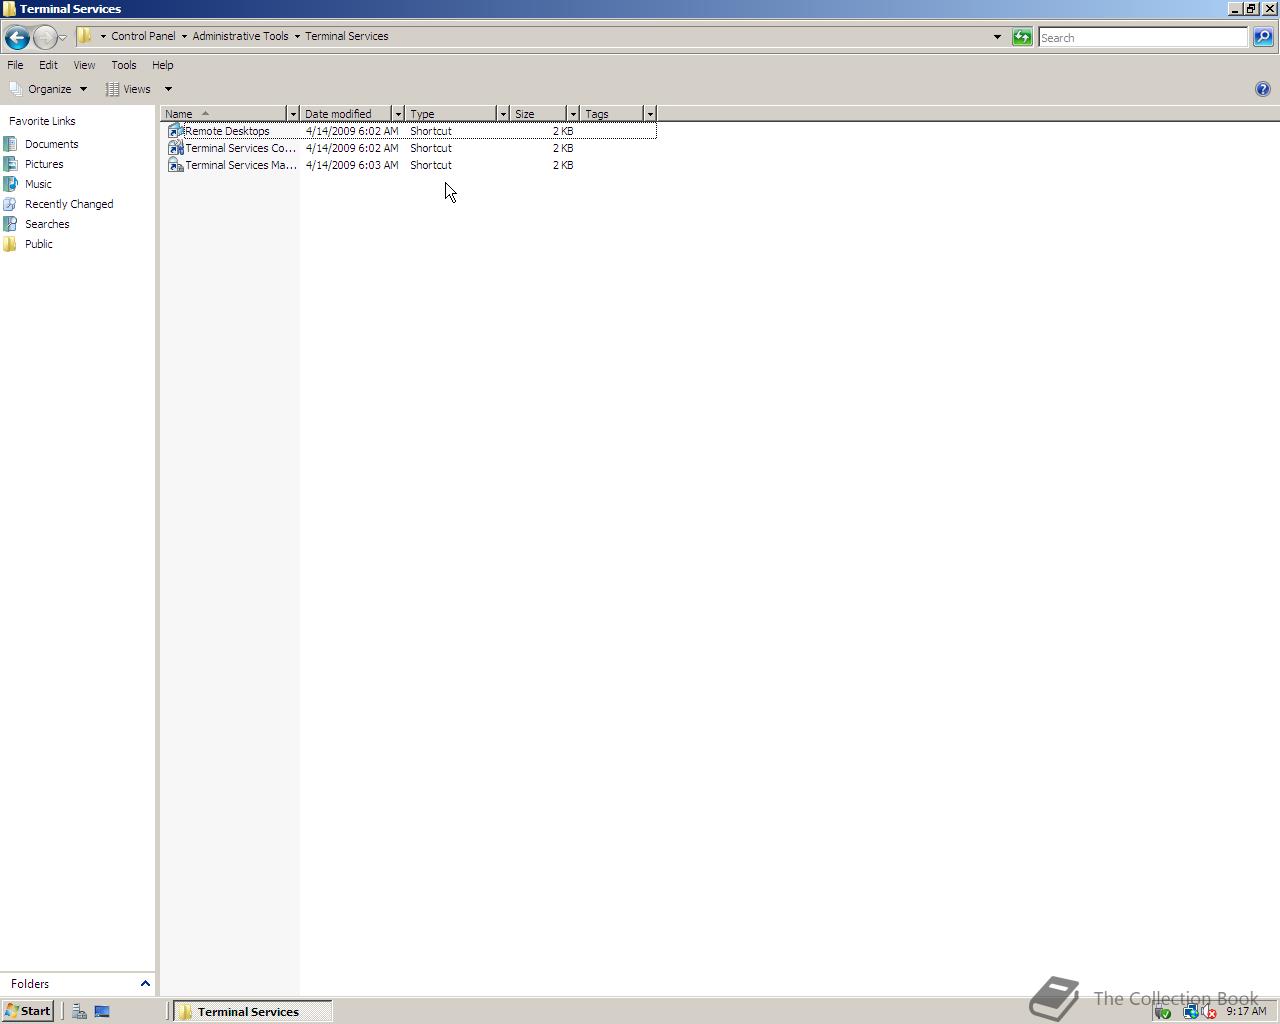The width and height of the screenshot is (1280, 1024).
Task: Open the Organize toolbar menu
Action: tap(48, 89)
